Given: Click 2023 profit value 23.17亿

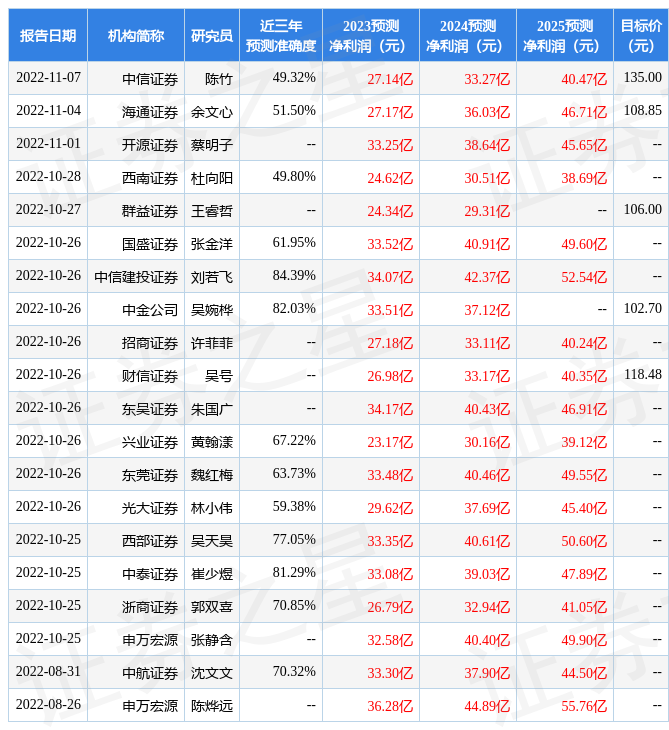Looking at the screenshot, I should point(390,443).
